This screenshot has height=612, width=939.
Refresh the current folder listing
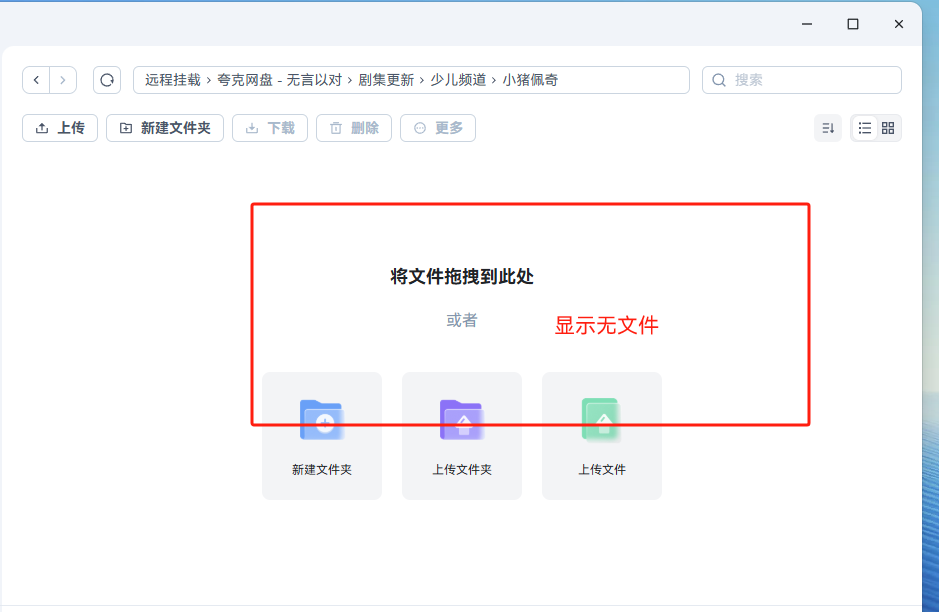[x=107, y=80]
